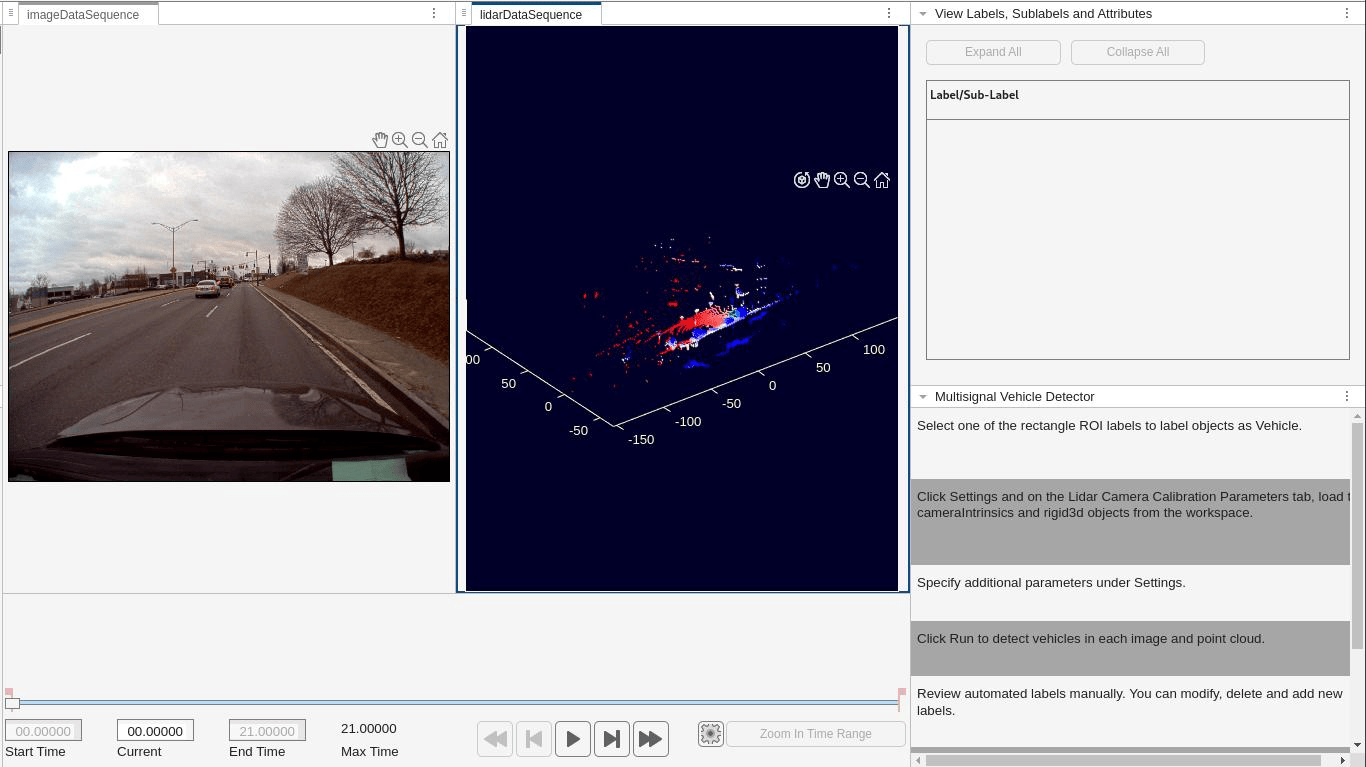The image size is (1366, 767).
Task: Switch to imageDataSequence tab
Action: point(83,15)
